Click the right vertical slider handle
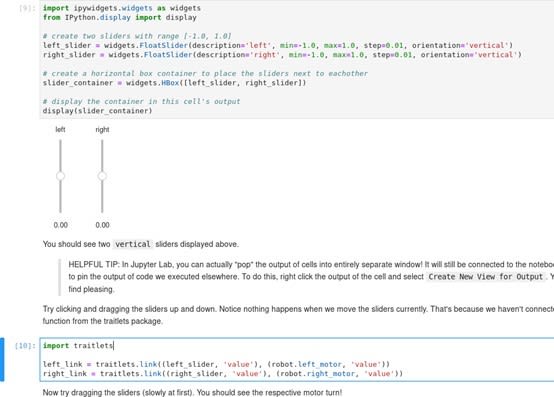The height and width of the screenshot is (397, 554). click(x=102, y=176)
